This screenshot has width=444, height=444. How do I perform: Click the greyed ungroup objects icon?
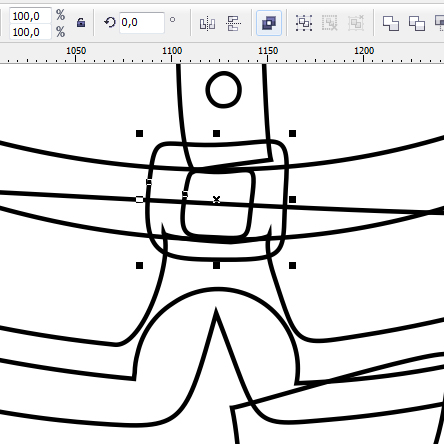click(330, 23)
